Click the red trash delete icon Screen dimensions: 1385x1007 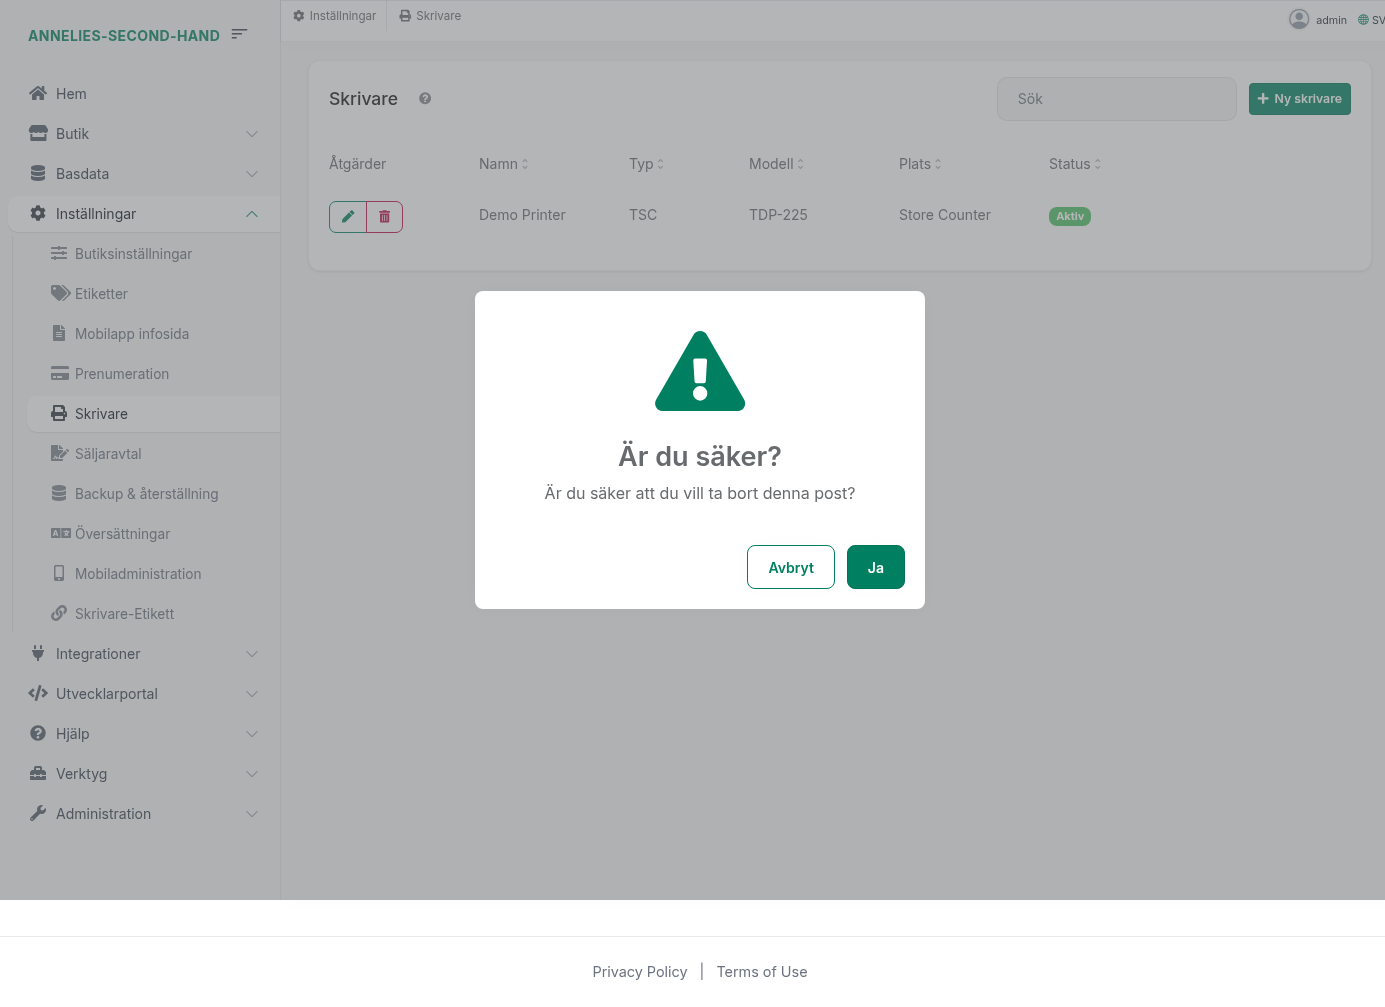385,217
